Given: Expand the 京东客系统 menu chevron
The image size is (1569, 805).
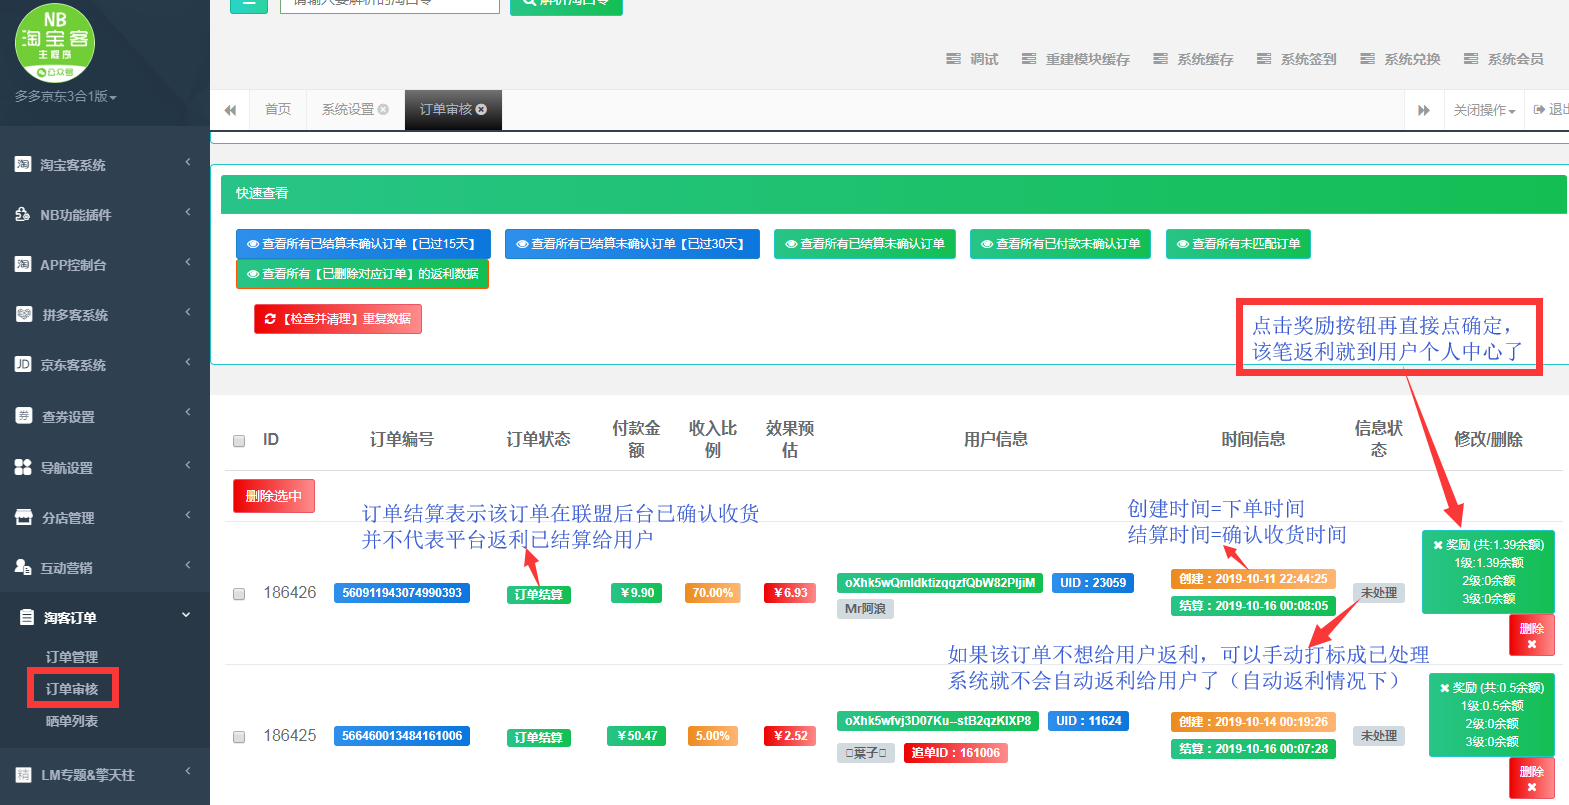Looking at the screenshot, I should (x=187, y=362).
